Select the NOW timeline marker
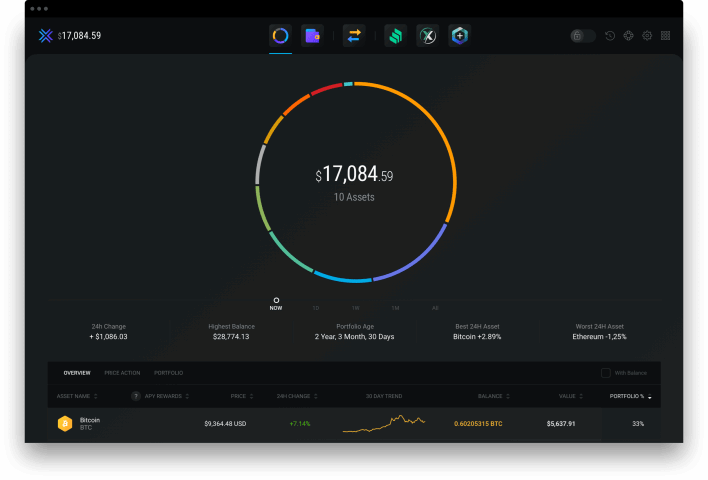This screenshot has height=480, width=708. pyautogui.click(x=276, y=304)
